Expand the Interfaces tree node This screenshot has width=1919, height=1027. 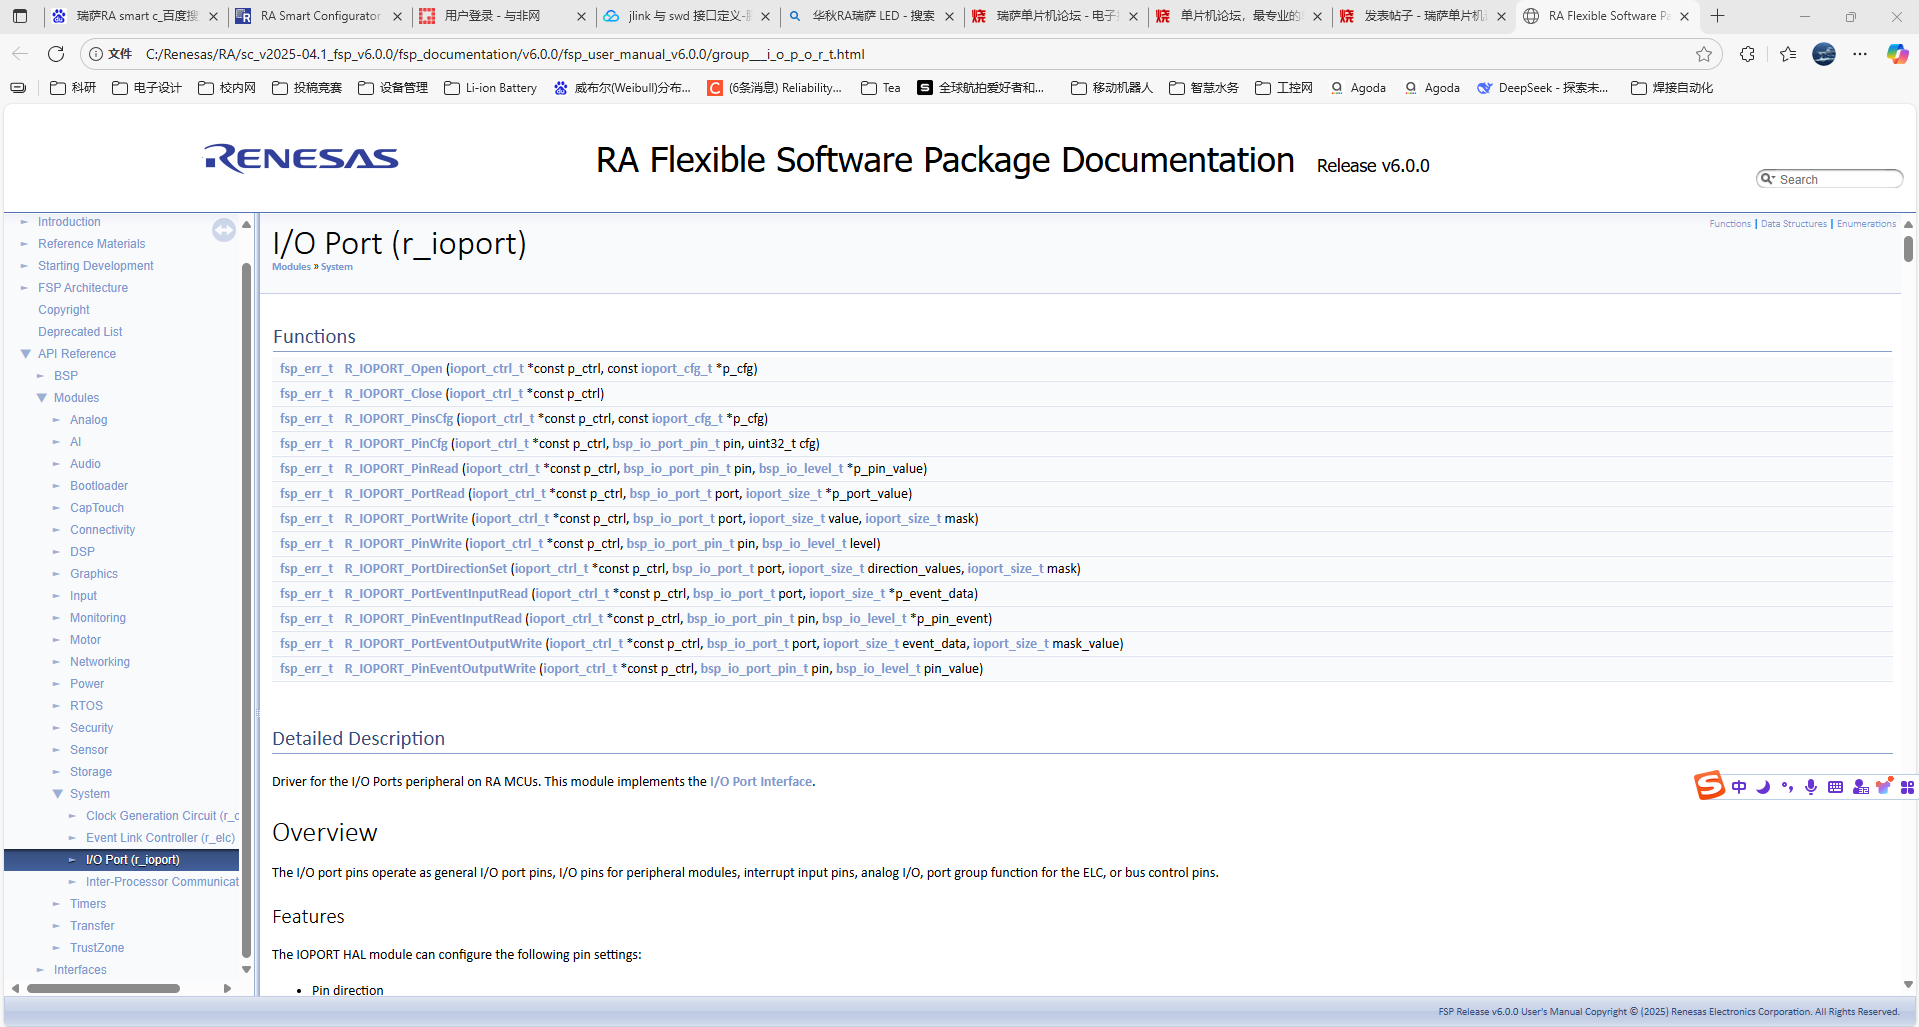click(x=41, y=970)
